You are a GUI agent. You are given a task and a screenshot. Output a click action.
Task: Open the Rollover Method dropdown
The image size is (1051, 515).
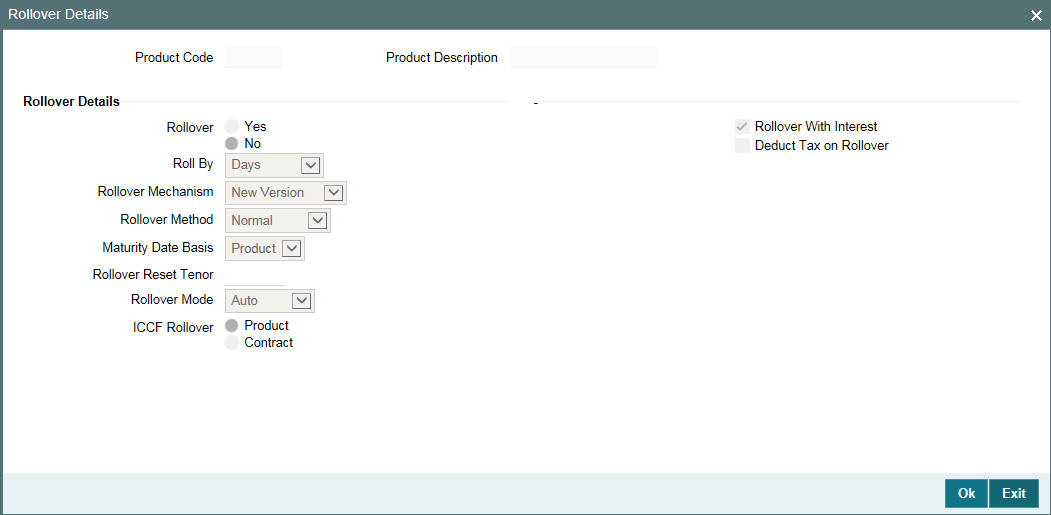[278, 220]
